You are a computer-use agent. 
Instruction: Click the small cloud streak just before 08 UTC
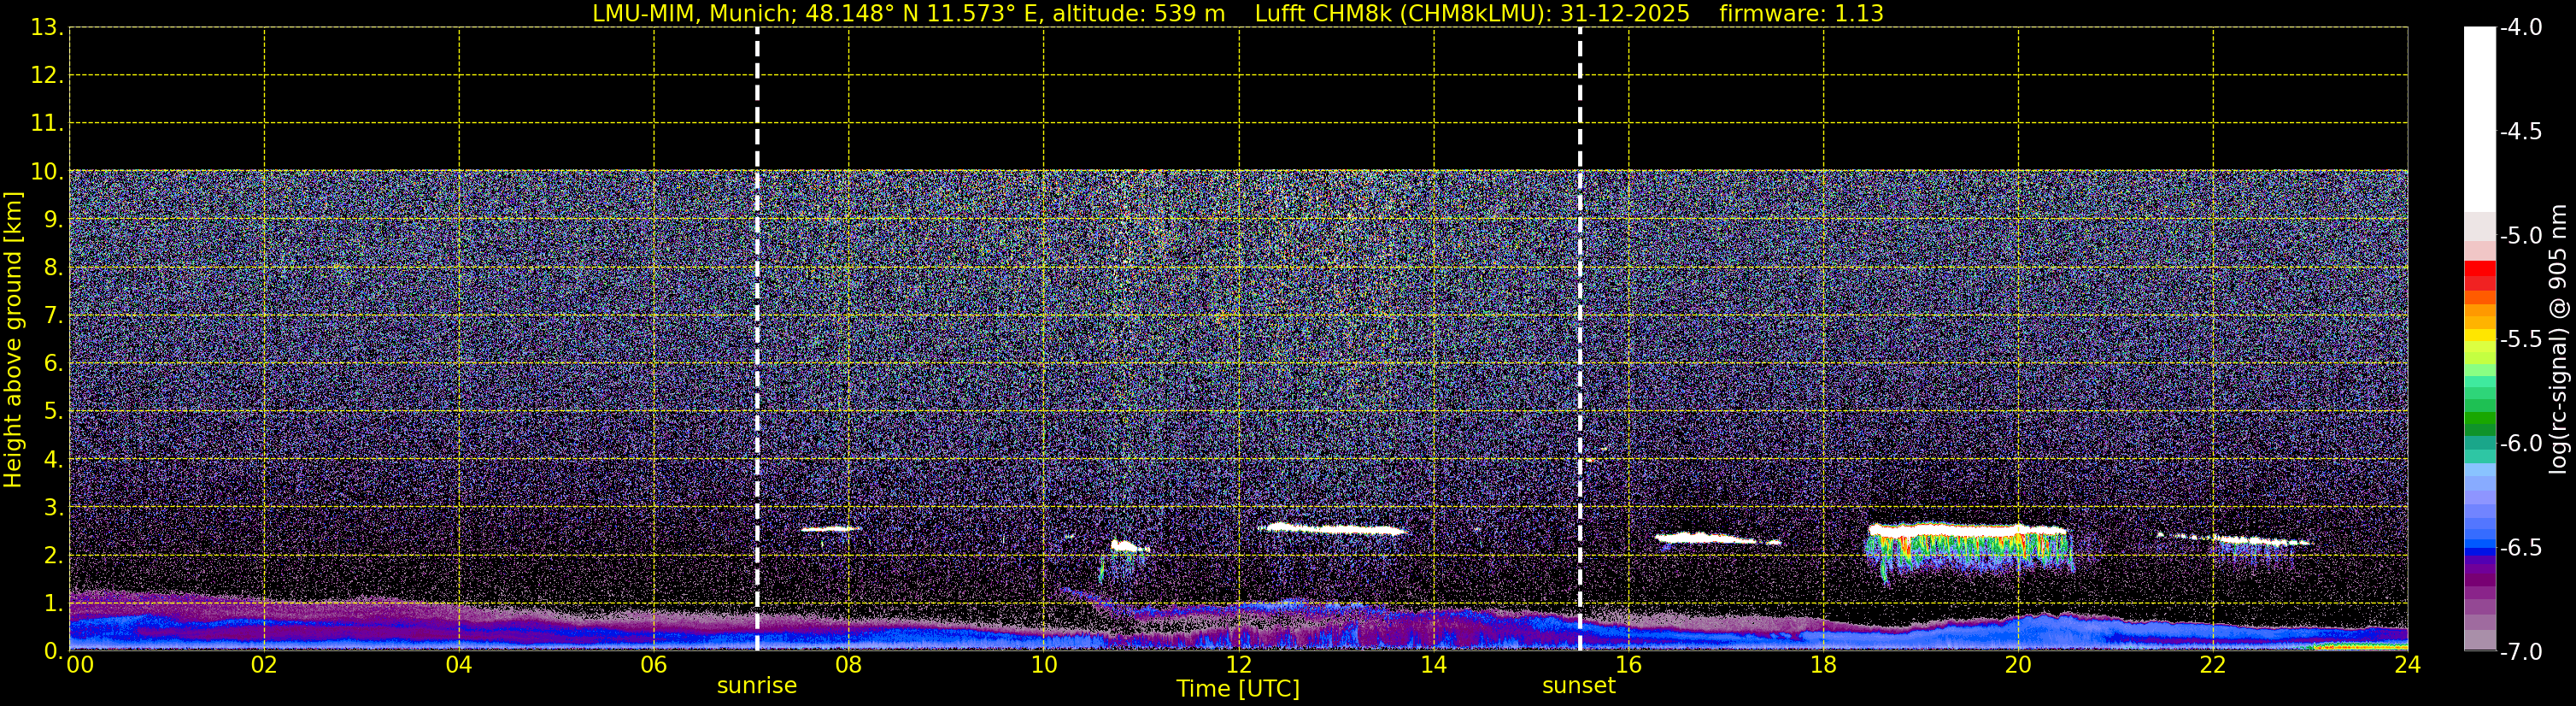pyautogui.click(x=831, y=529)
